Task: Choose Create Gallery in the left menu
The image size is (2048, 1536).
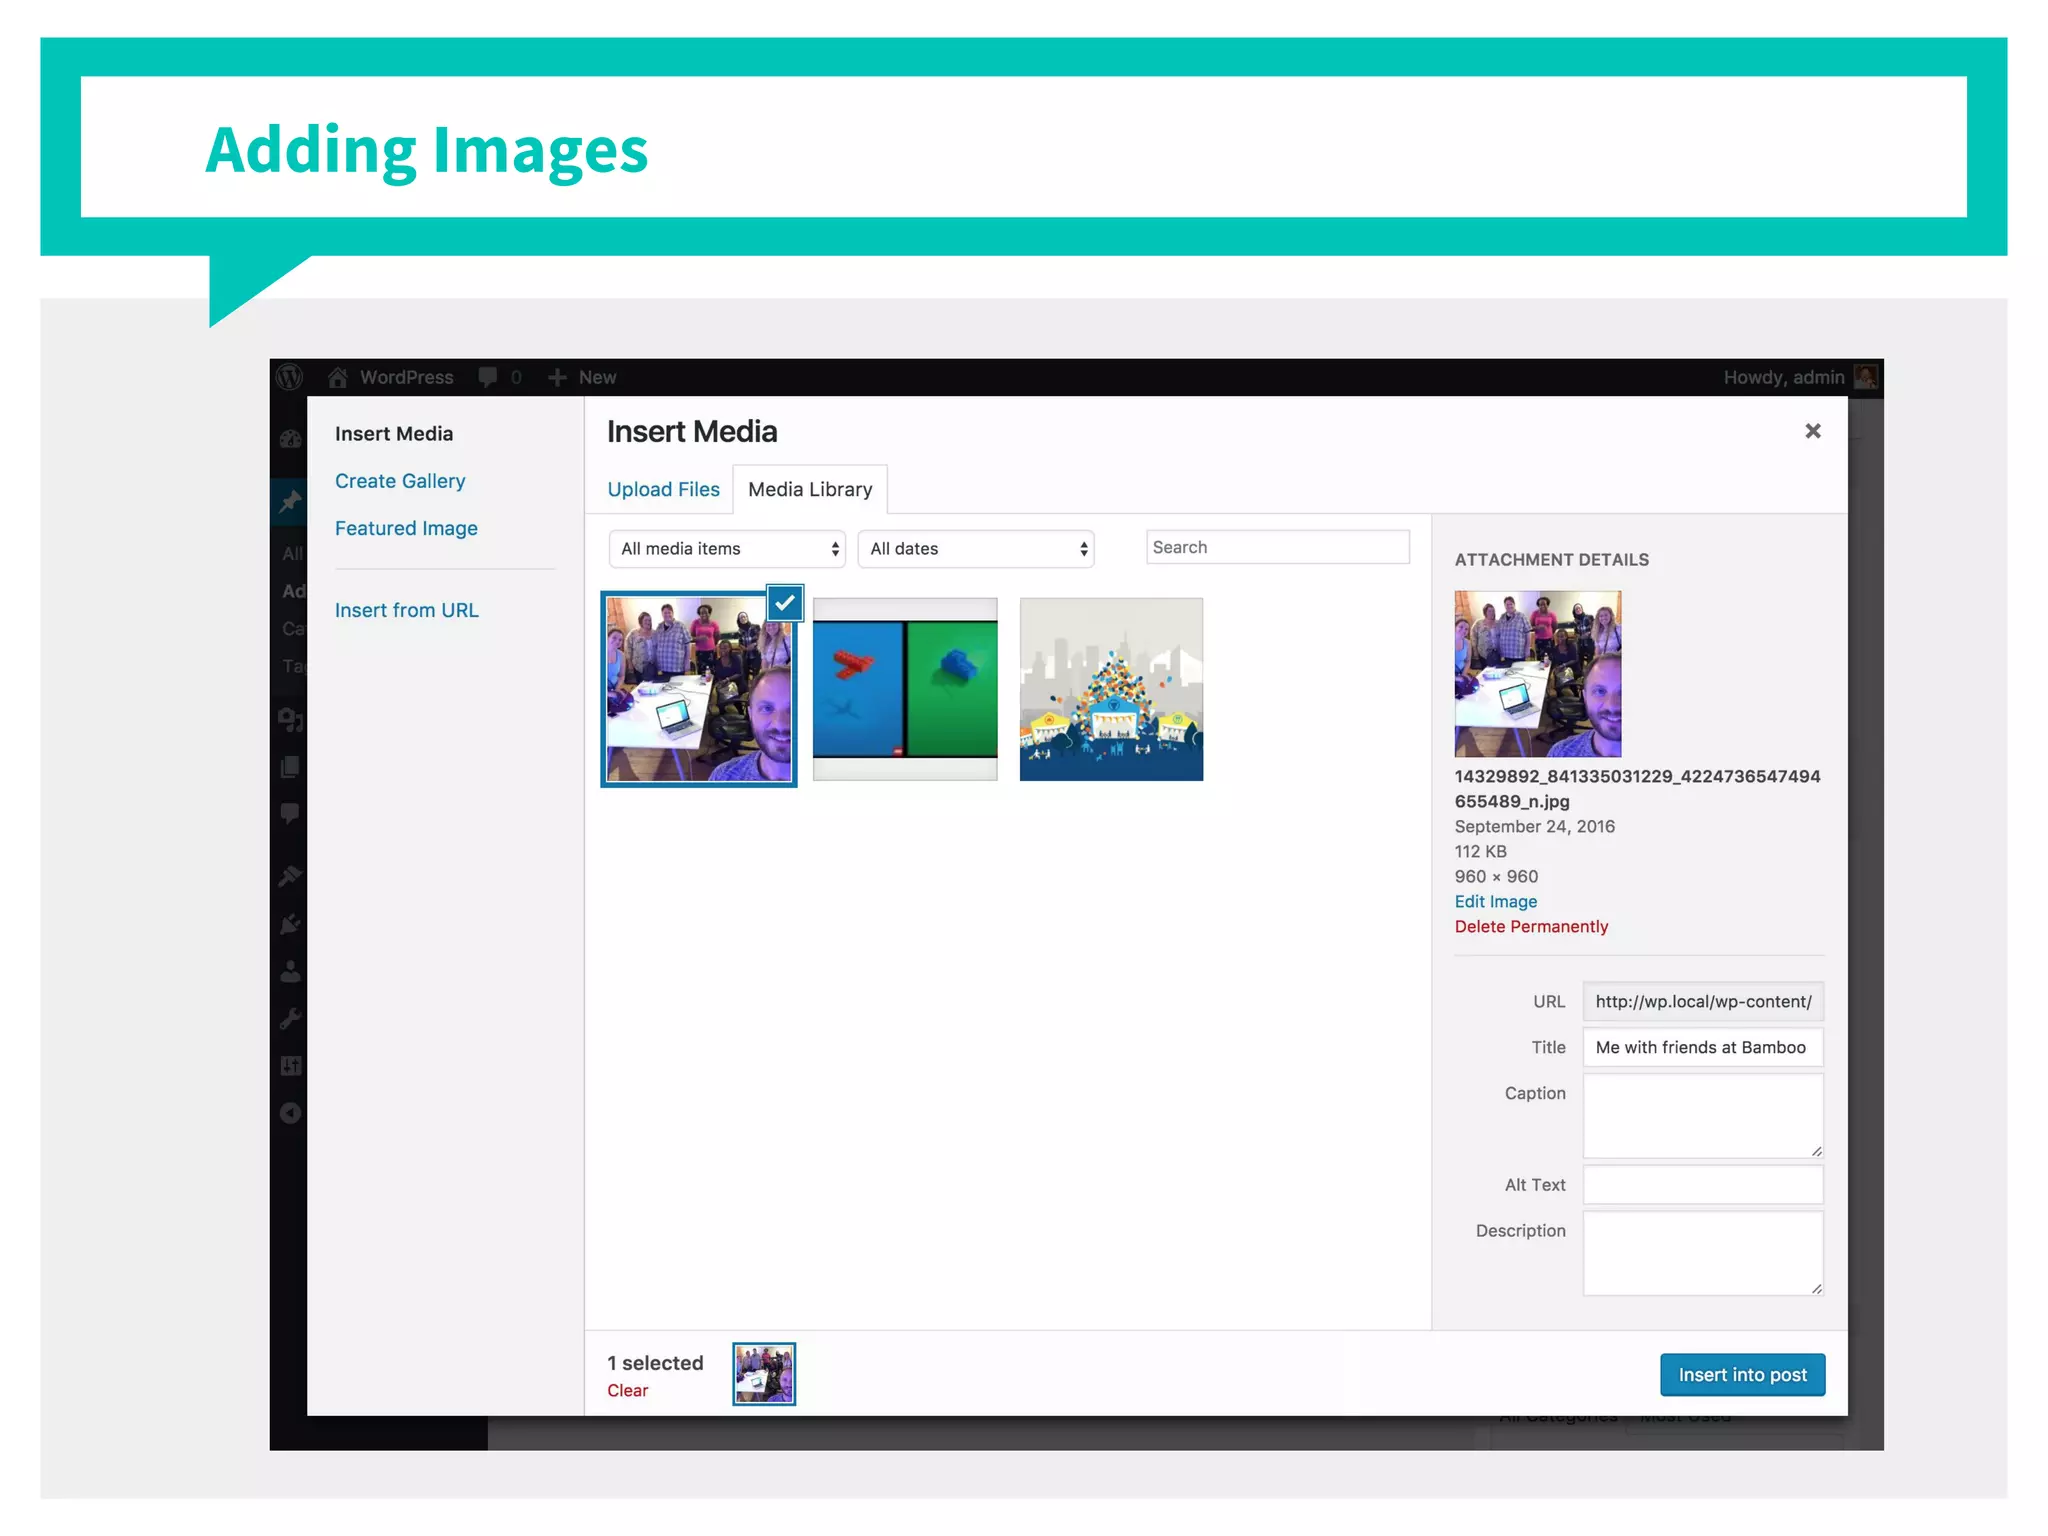Action: tap(400, 481)
